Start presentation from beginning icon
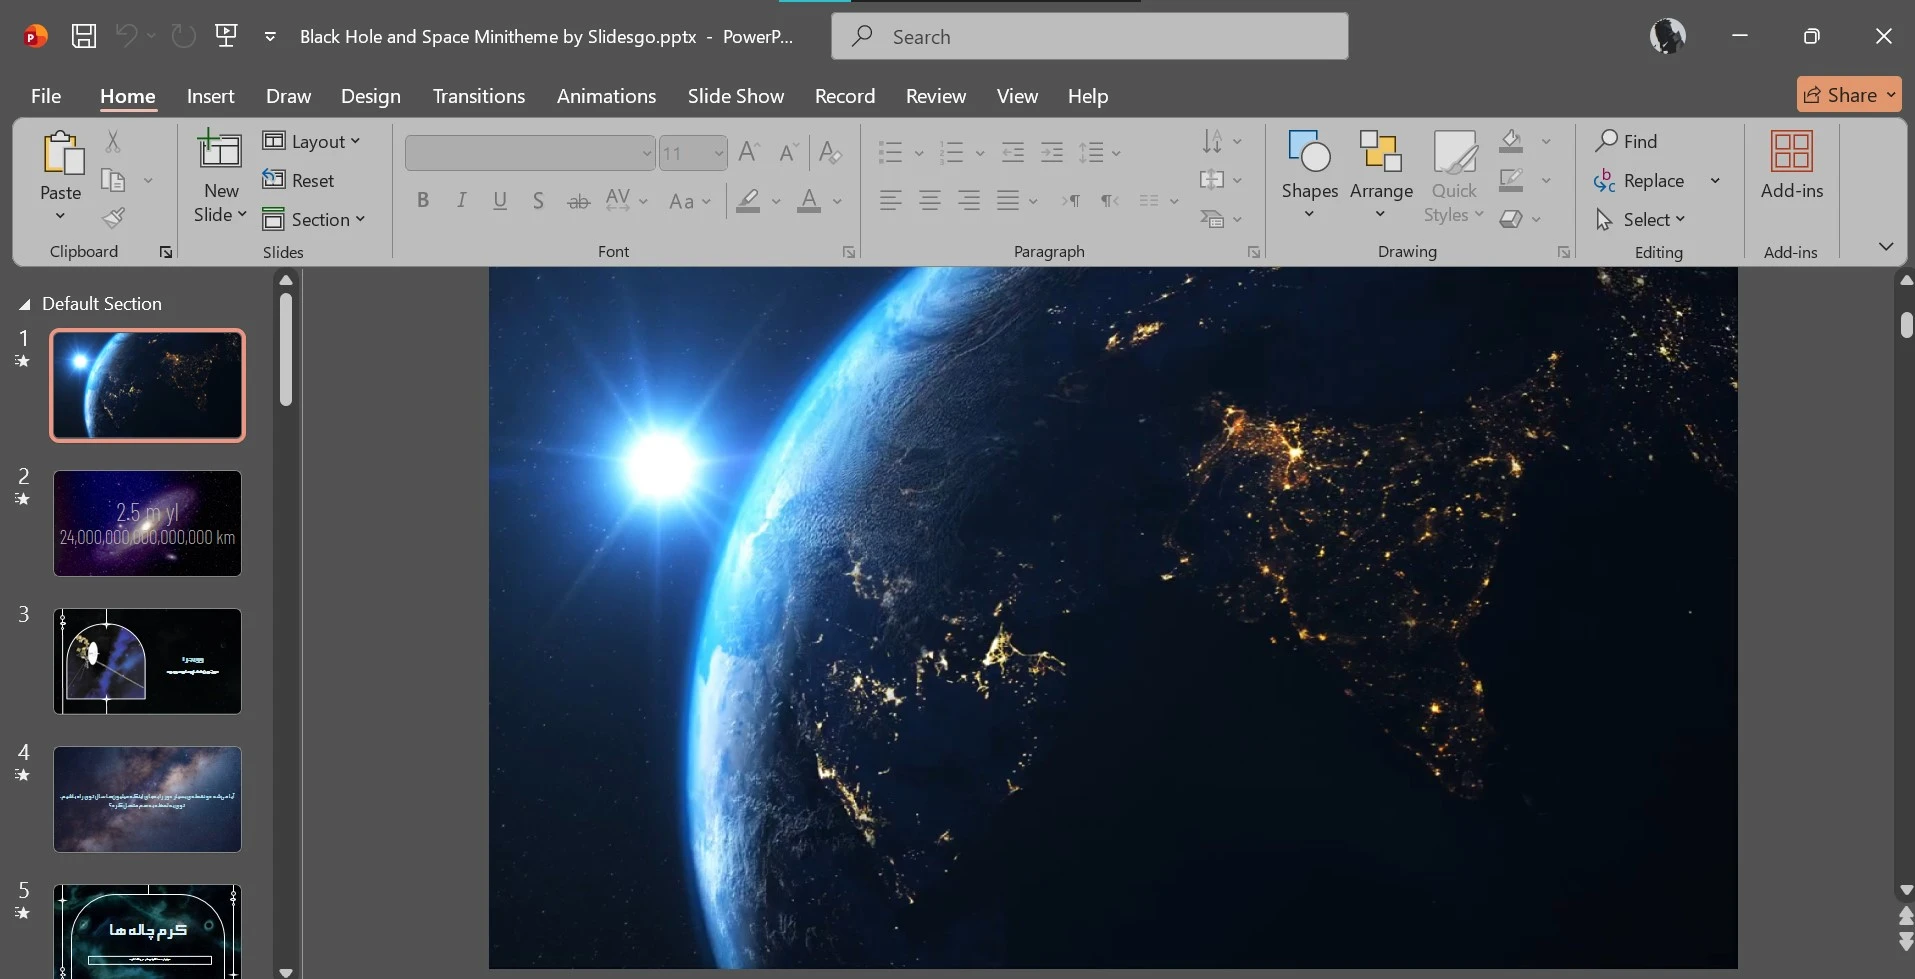1915x979 pixels. [227, 37]
